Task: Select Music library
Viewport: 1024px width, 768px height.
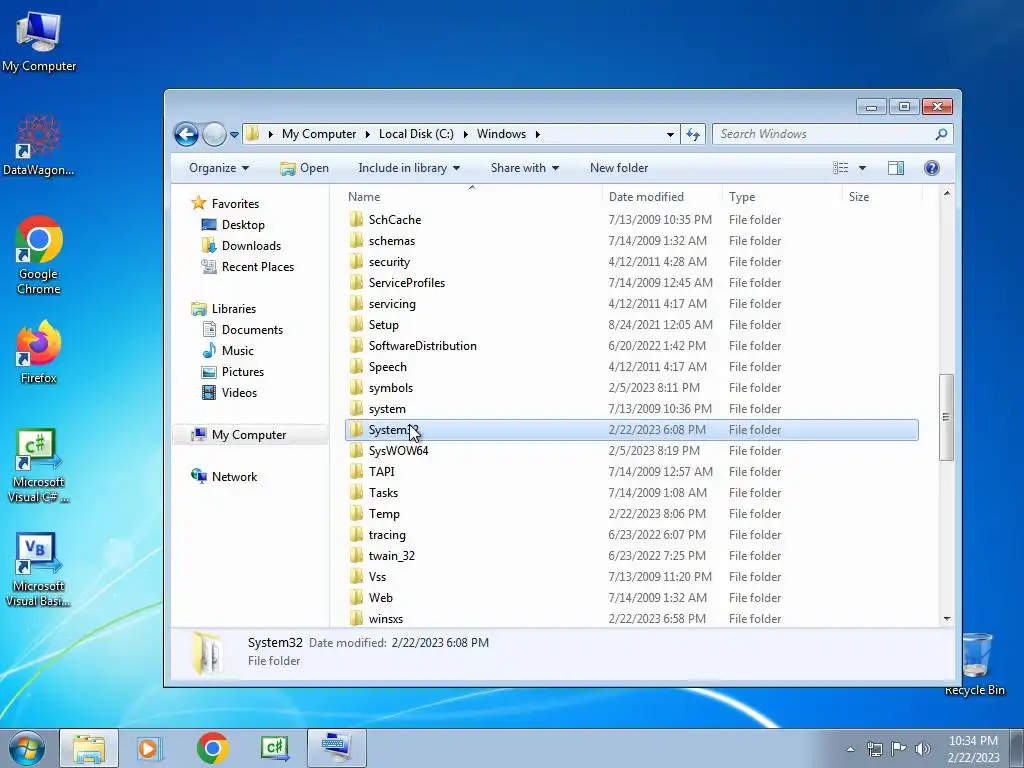Action: pyautogui.click(x=238, y=351)
